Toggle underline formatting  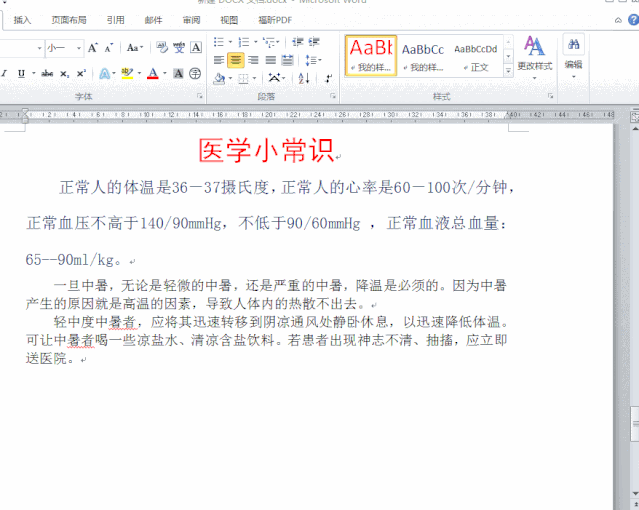pos(21,73)
